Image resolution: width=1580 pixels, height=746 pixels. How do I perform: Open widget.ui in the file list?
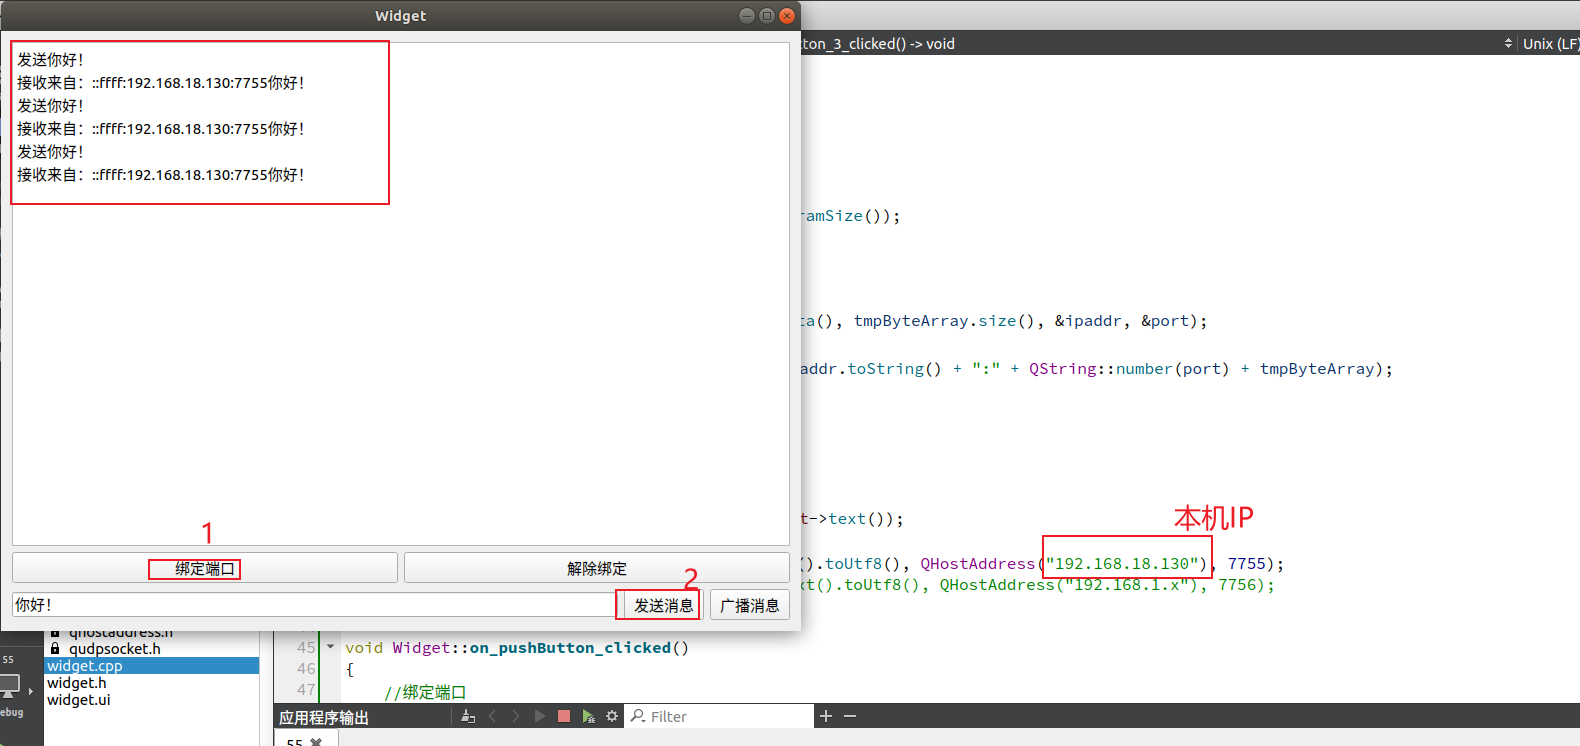point(152,699)
